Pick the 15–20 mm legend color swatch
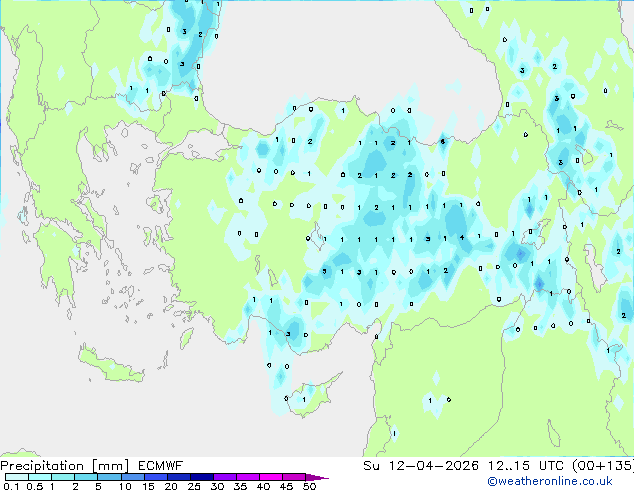 [155, 477]
